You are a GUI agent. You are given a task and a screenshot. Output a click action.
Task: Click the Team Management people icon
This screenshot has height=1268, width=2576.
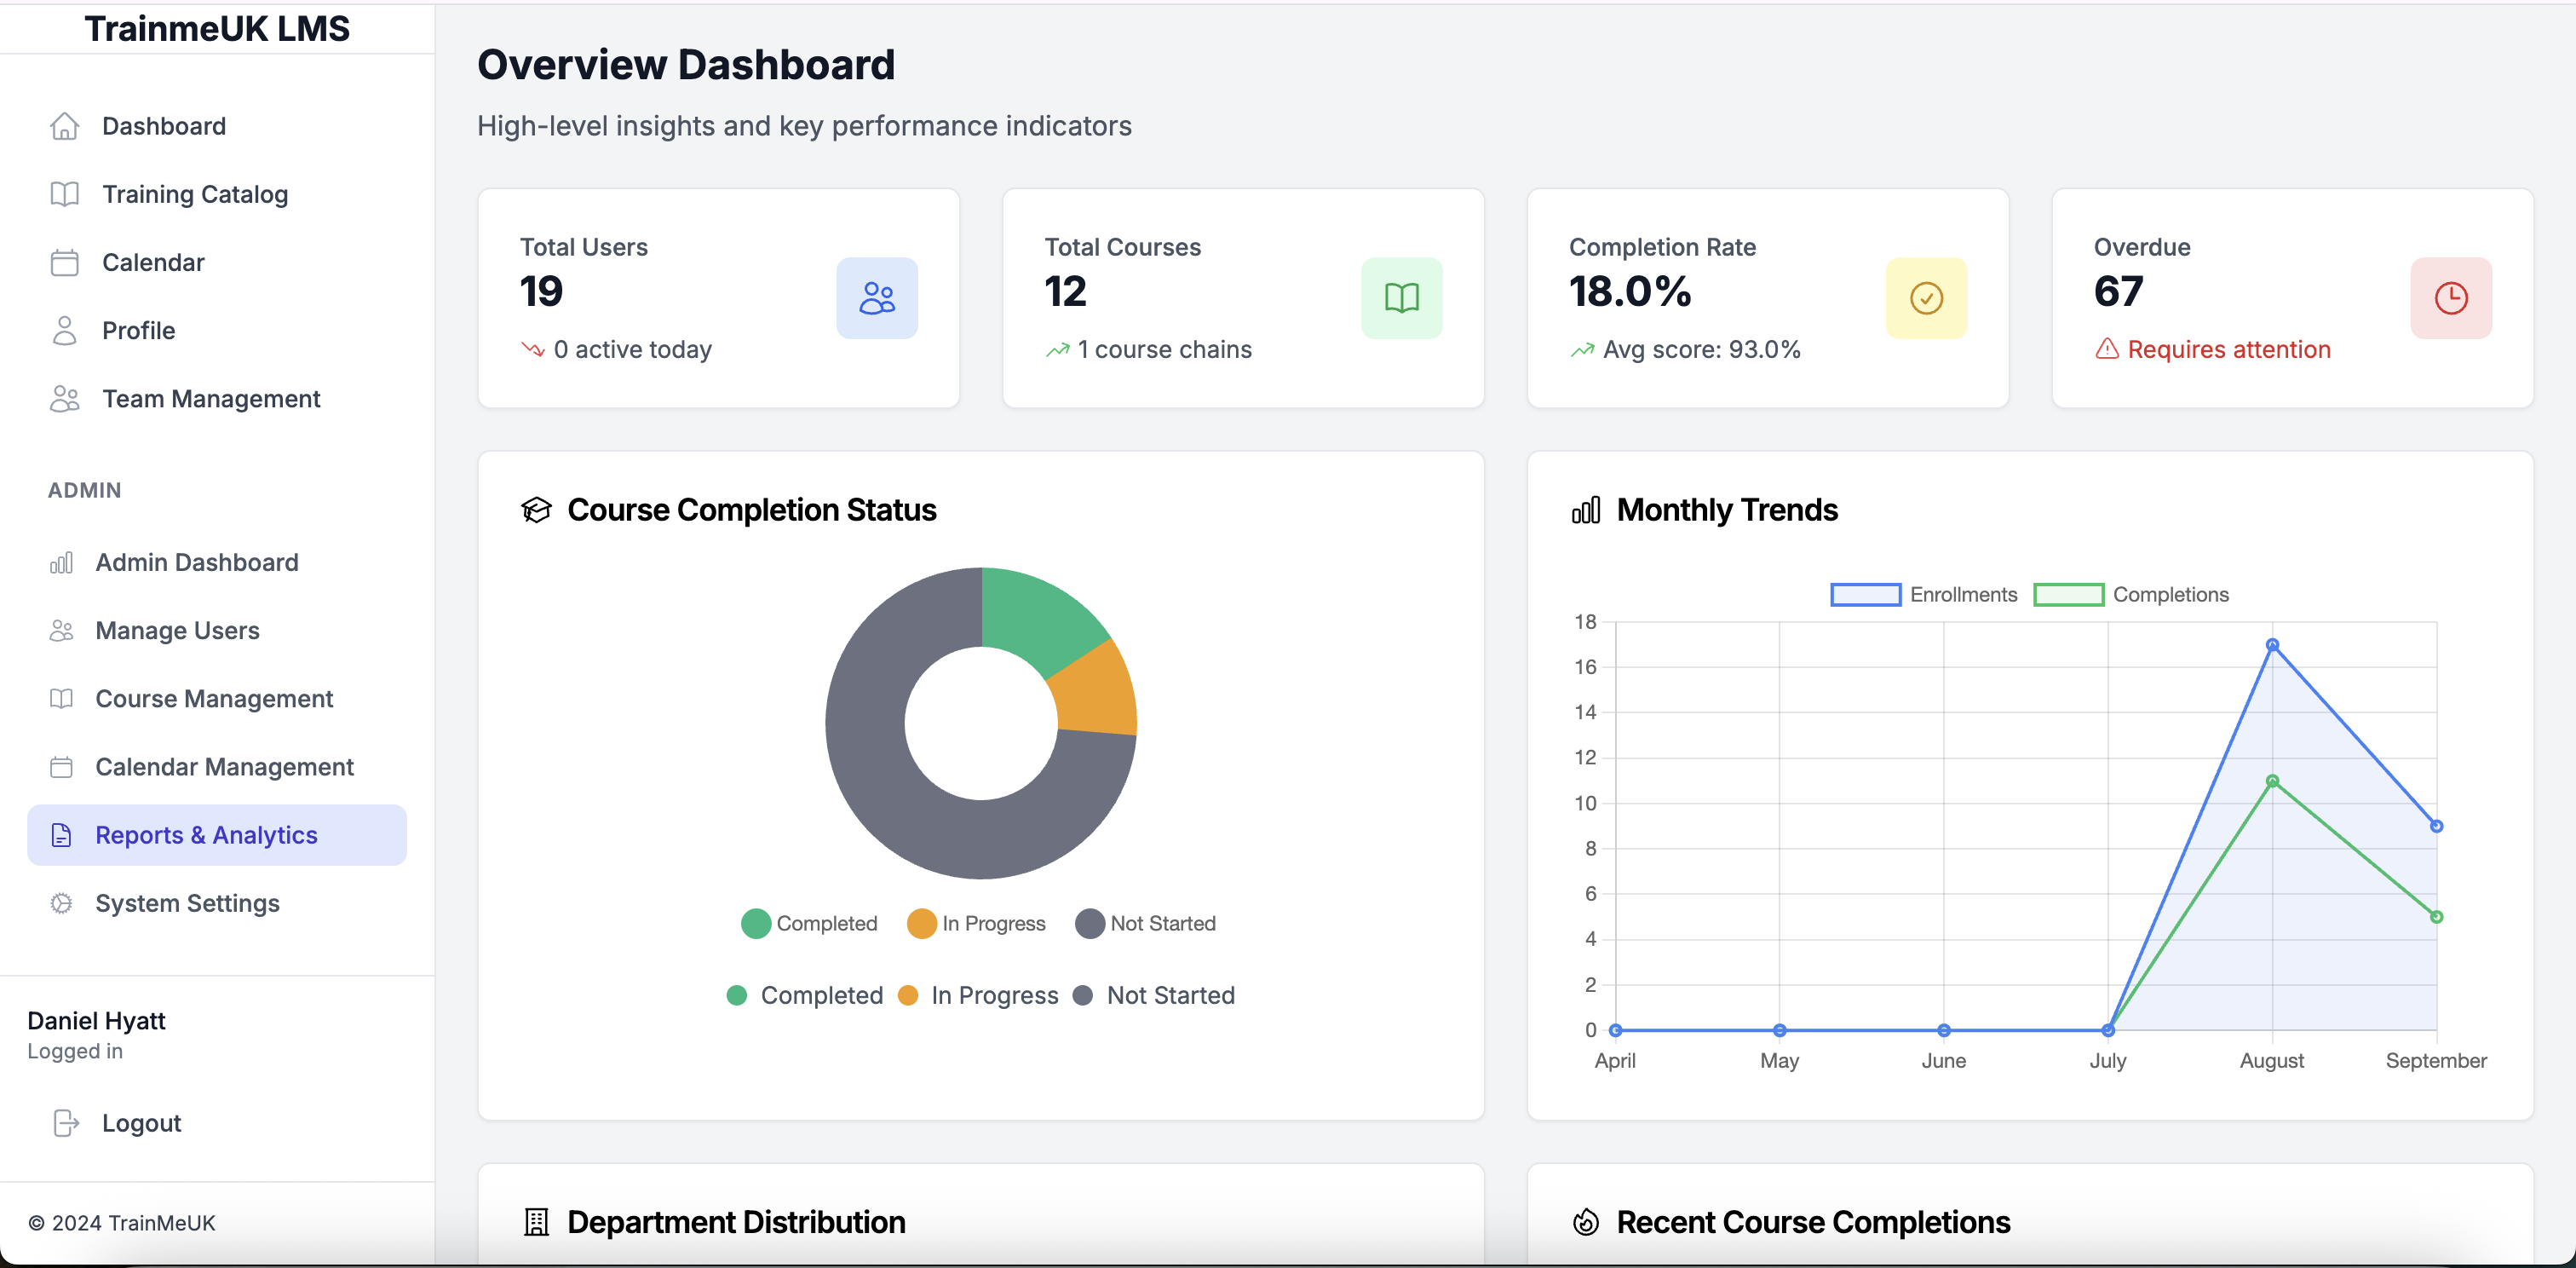64,398
